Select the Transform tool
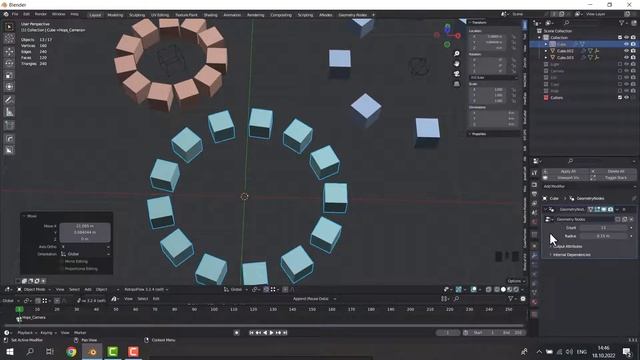The height and width of the screenshot is (360, 640). [9, 87]
